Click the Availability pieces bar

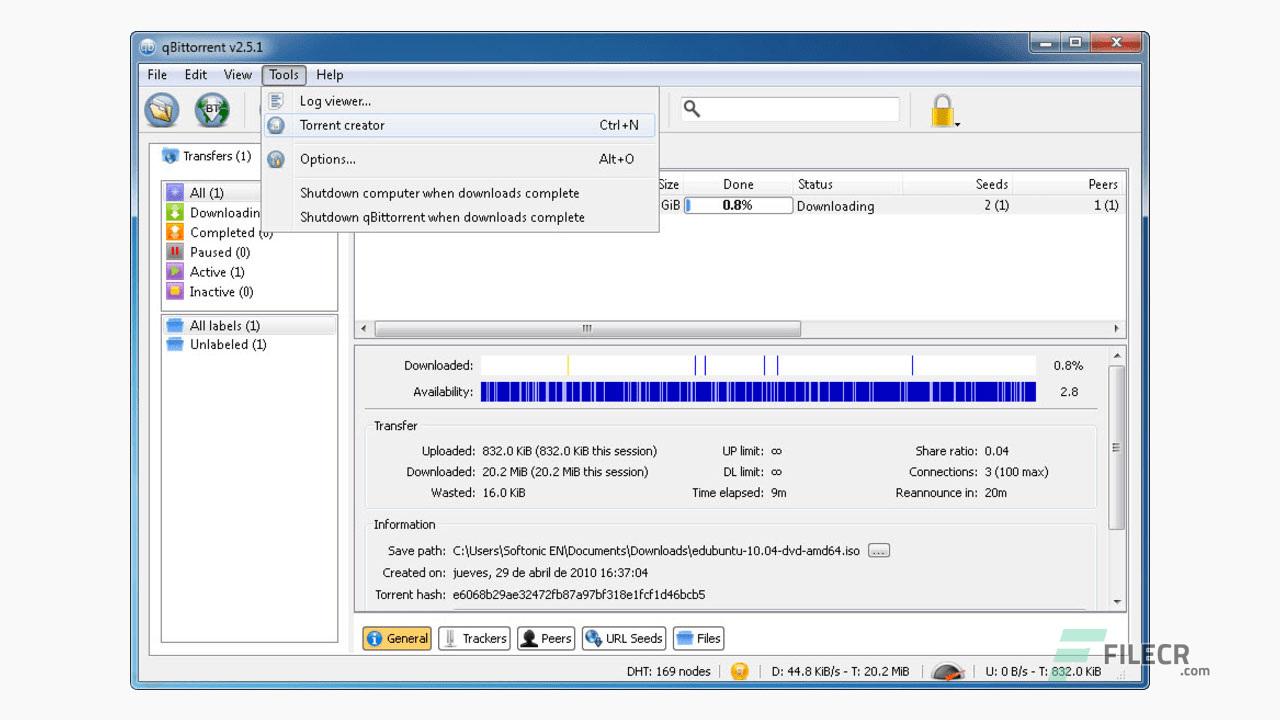pyautogui.click(x=758, y=392)
